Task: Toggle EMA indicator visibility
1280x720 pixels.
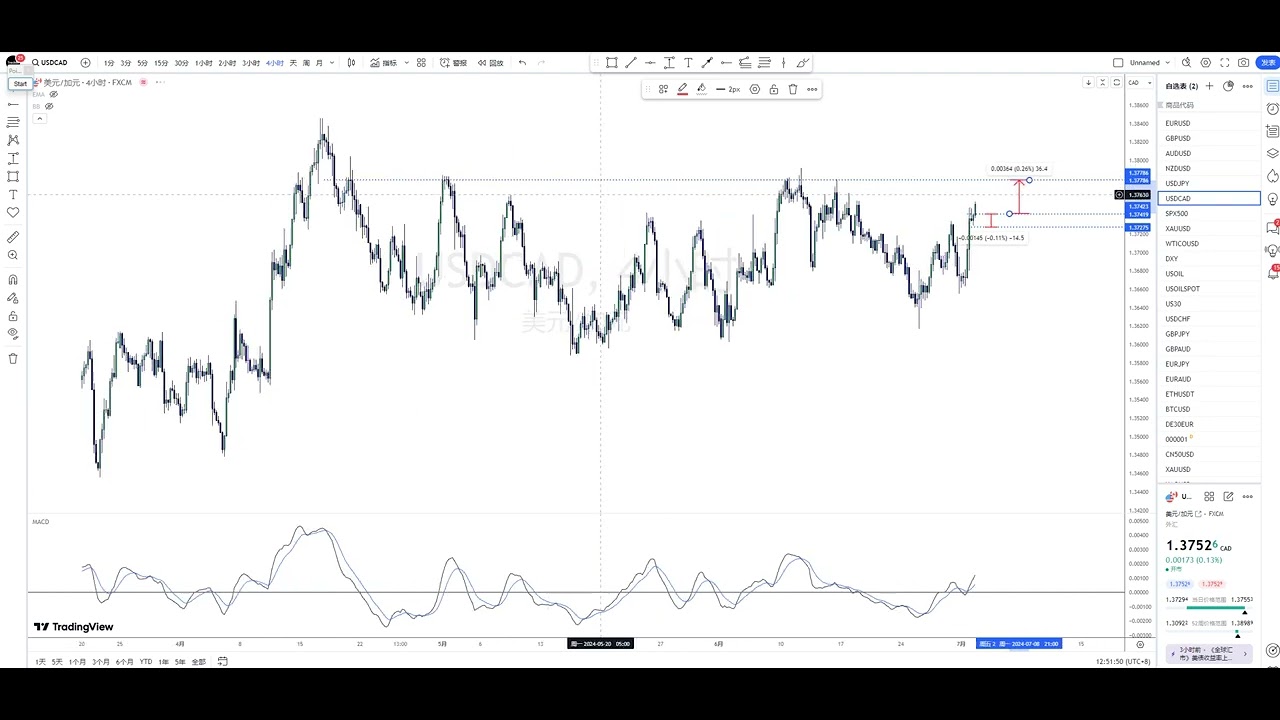Action: point(53,94)
